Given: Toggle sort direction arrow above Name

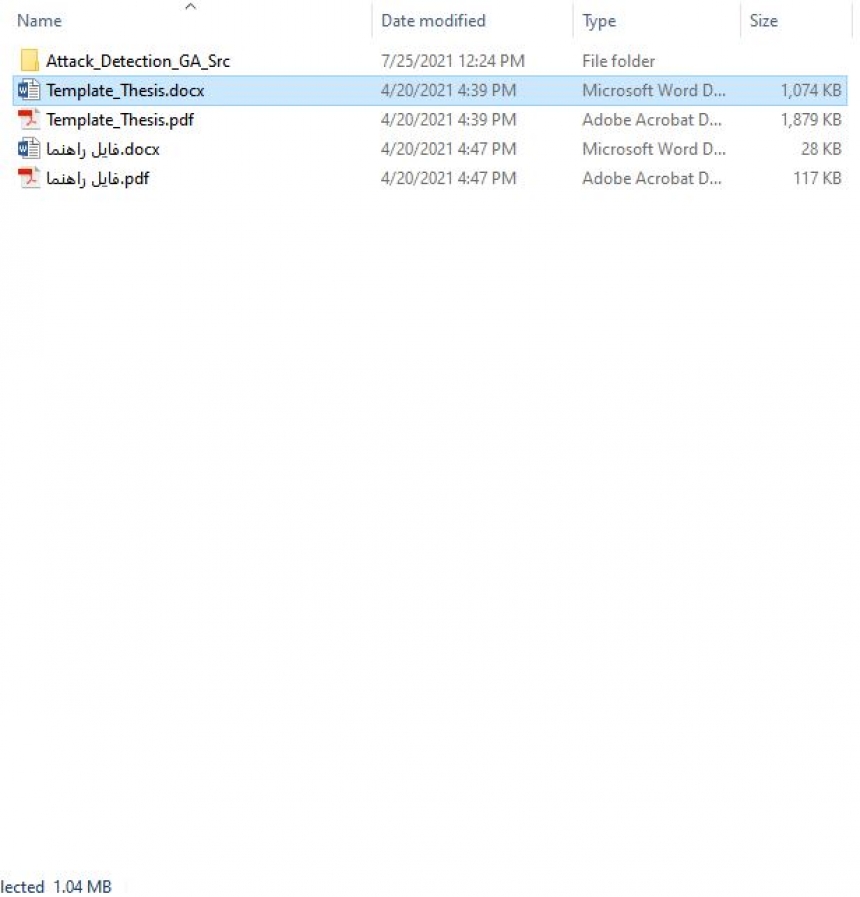Looking at the screenshot, I should coord(191,6).
